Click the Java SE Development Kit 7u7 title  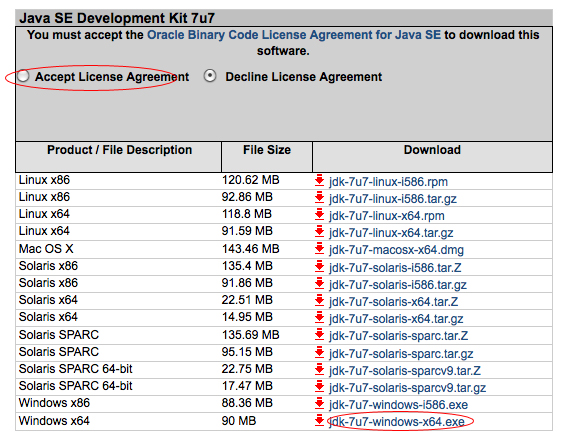coord(117,18)
